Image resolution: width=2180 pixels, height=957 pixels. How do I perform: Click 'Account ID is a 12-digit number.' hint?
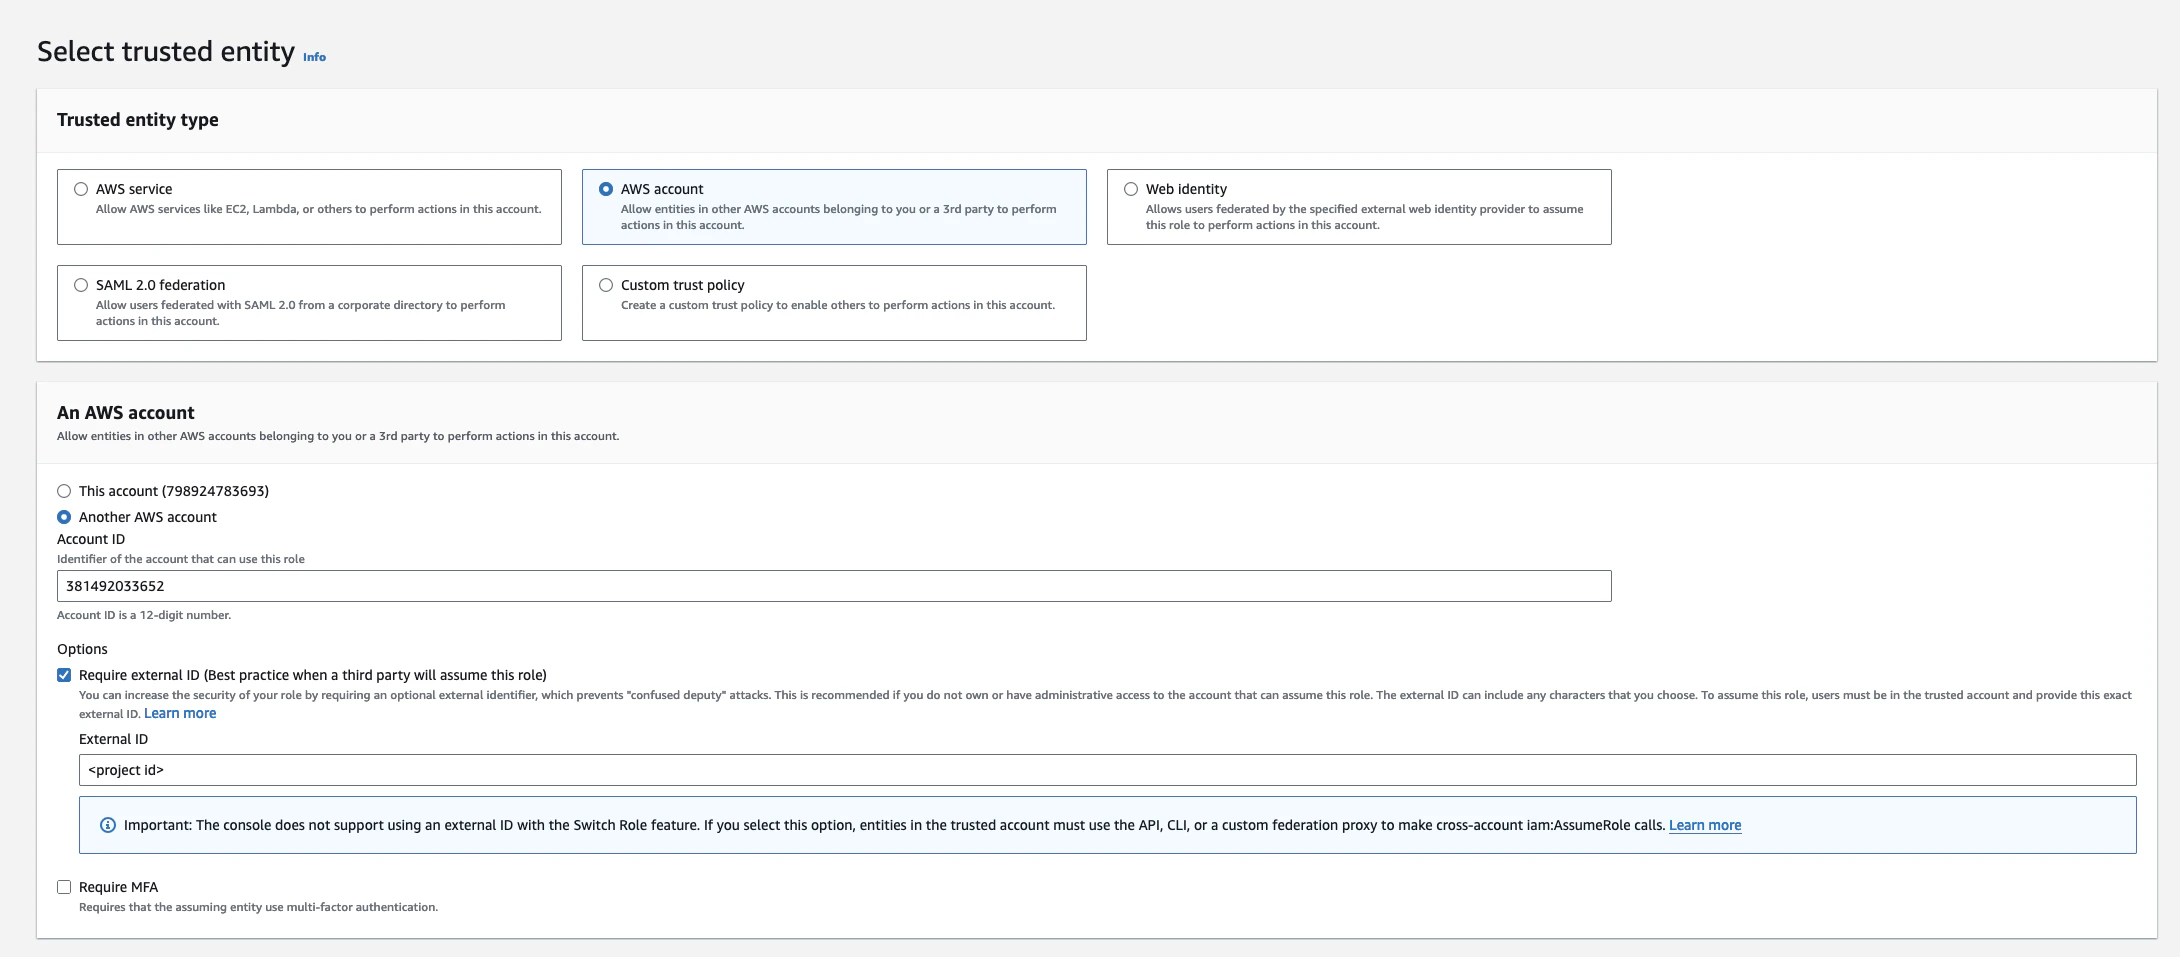click(144, 615)
